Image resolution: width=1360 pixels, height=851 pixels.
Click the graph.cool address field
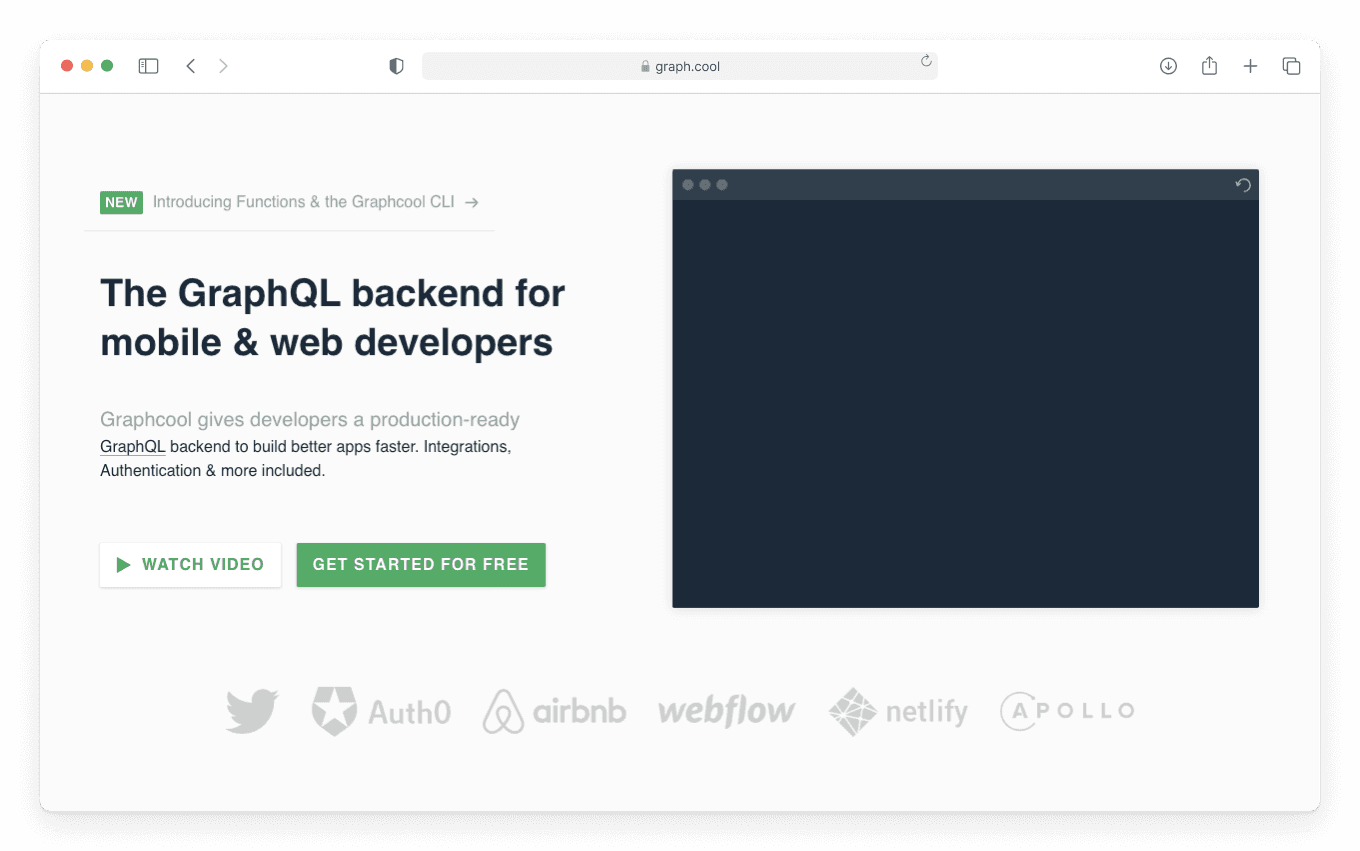click(679, 66)
